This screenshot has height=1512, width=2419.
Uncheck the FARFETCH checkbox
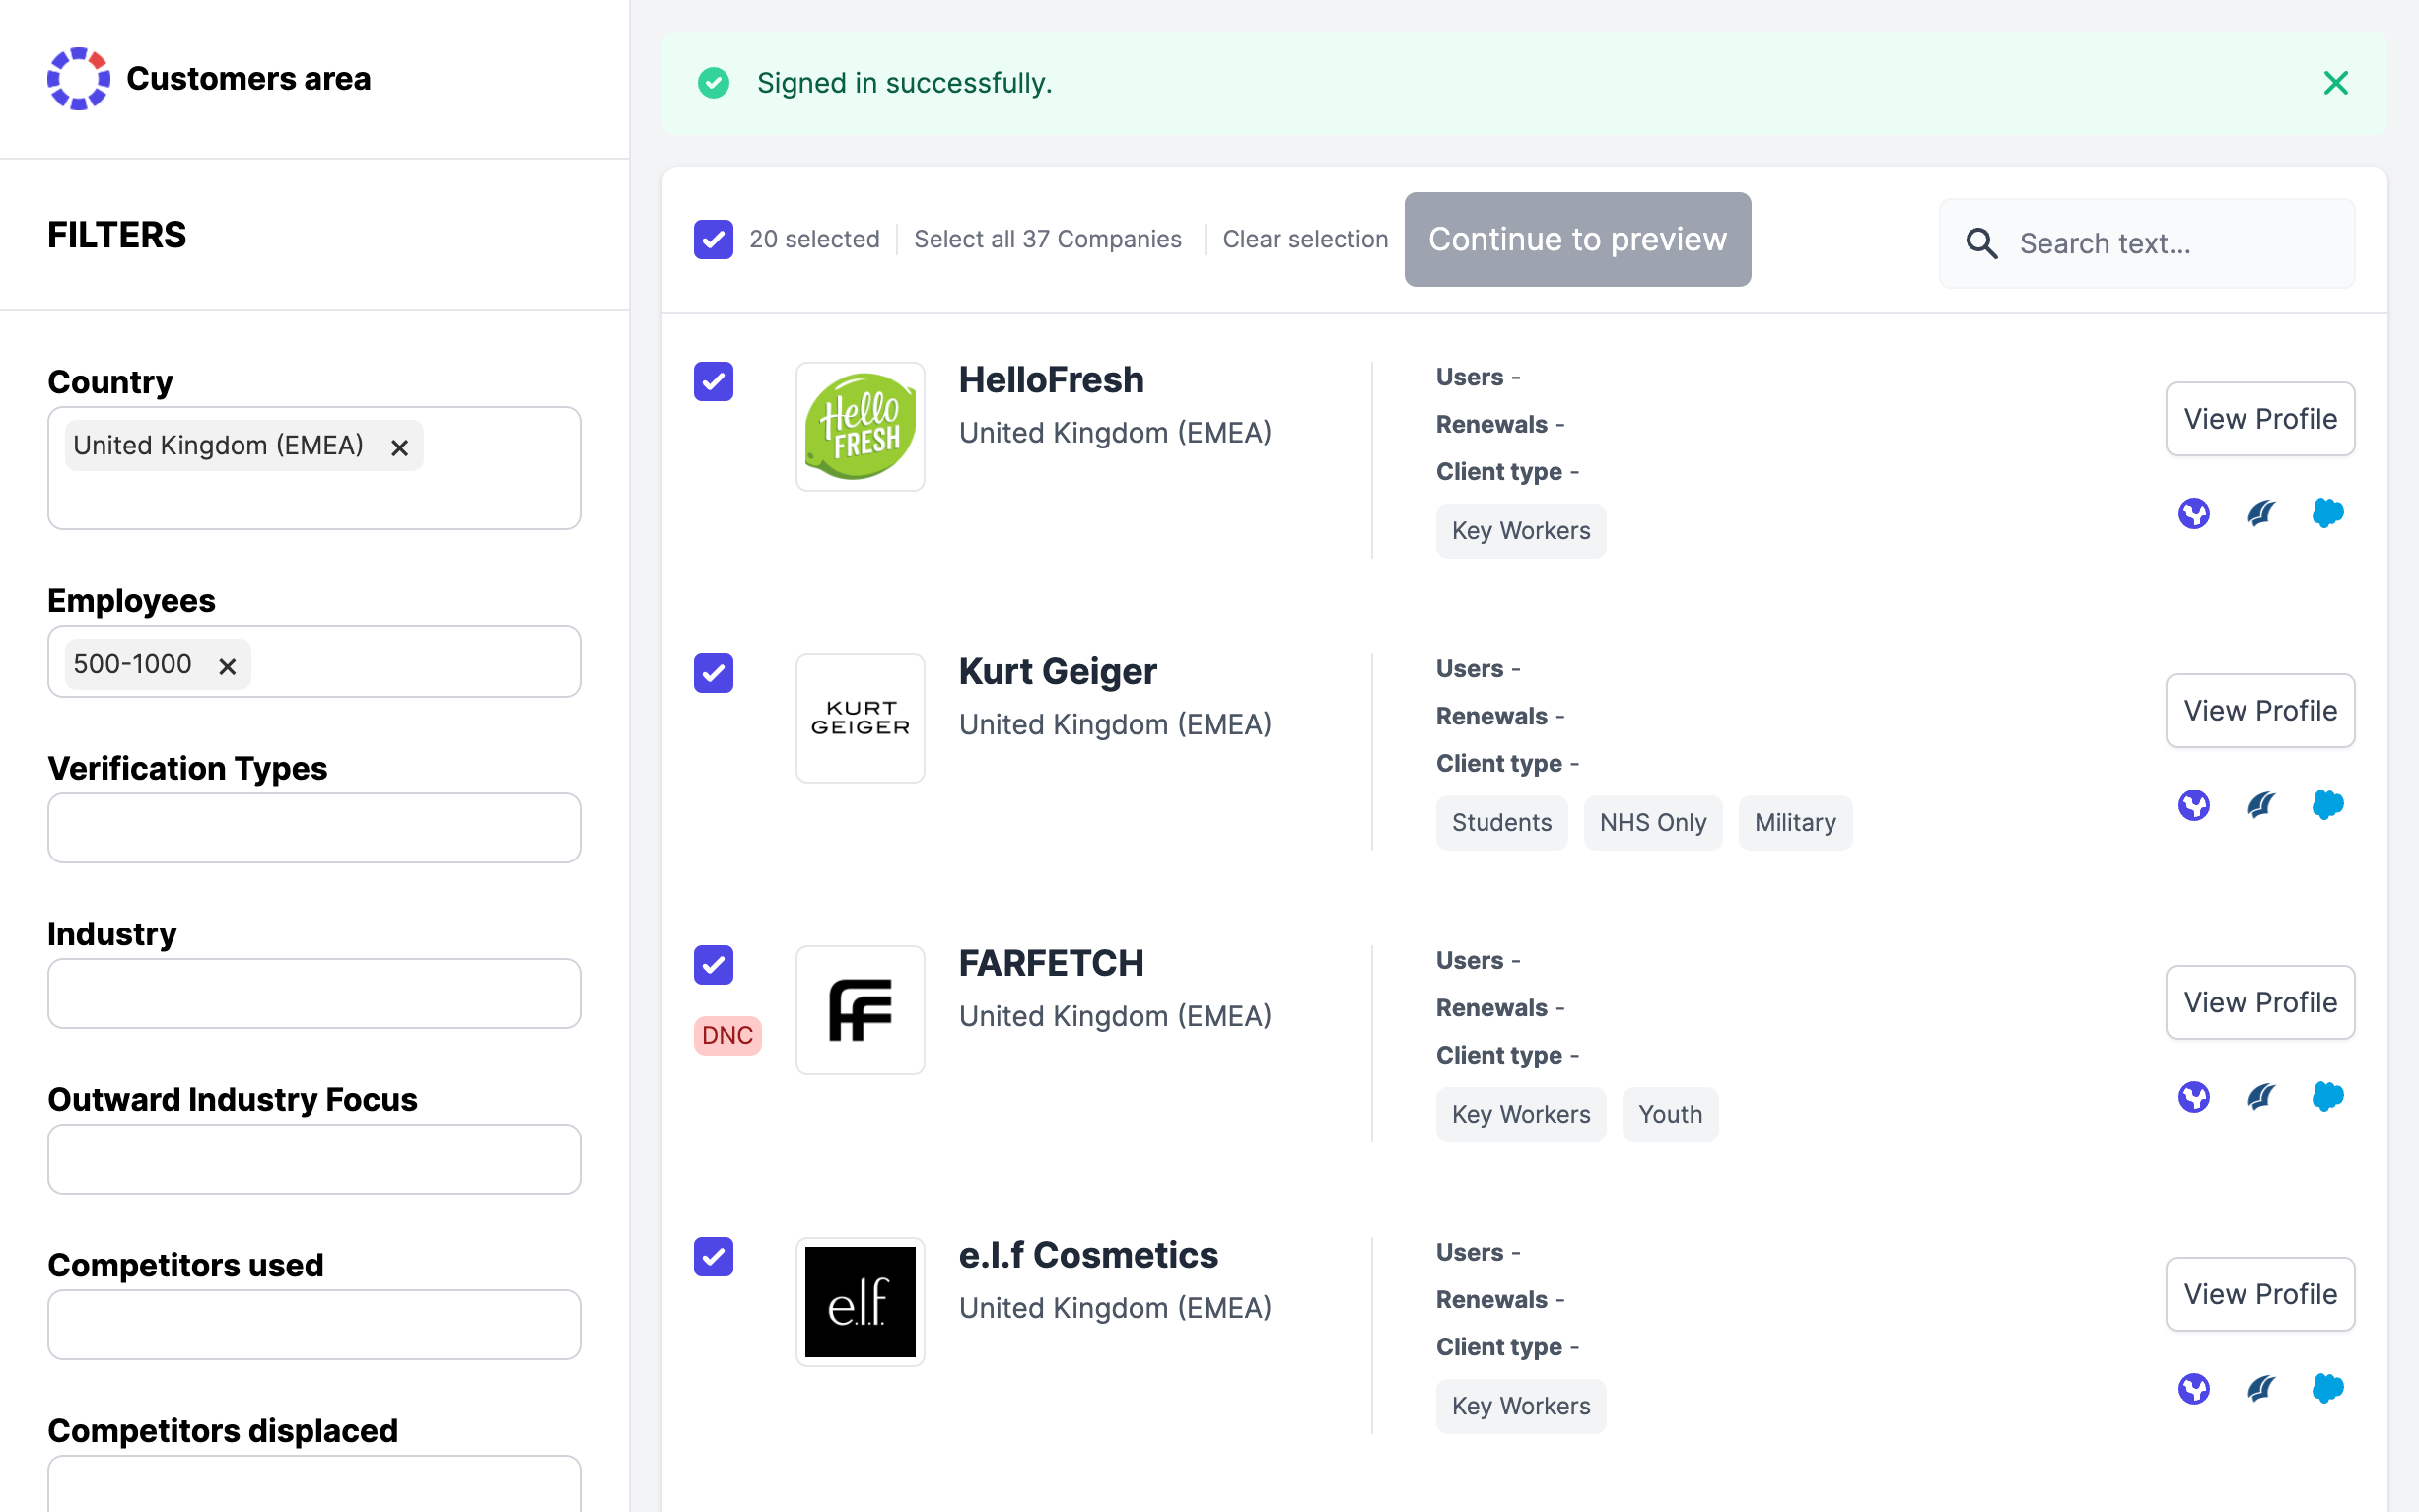713,965
